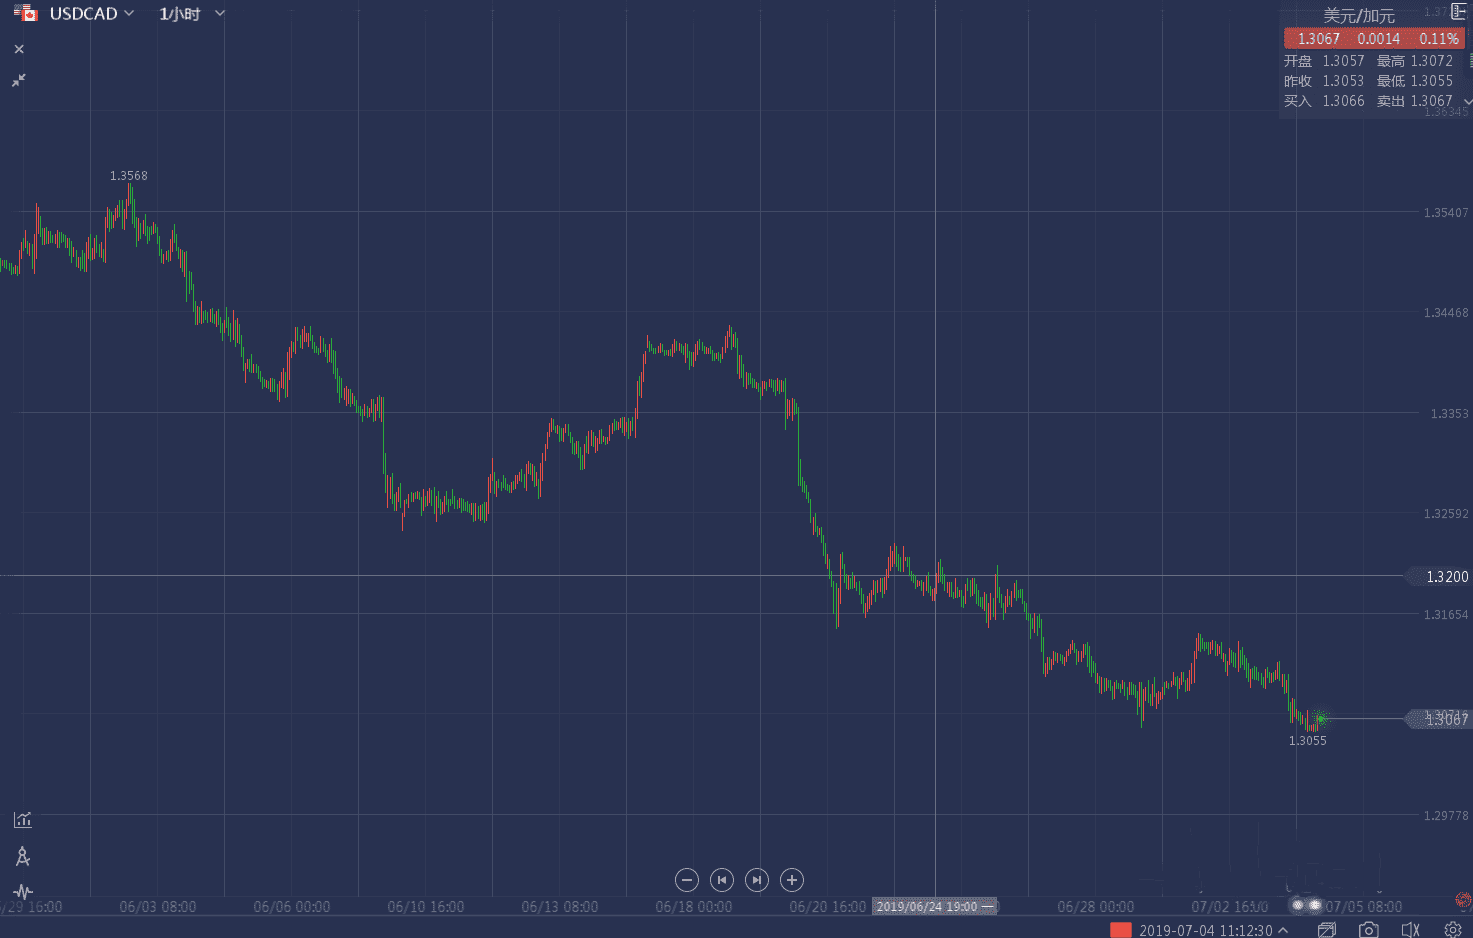Viewport: 1473px width, 938px height.
Task: Click the 美元/加元 title
Action: 1358,16
